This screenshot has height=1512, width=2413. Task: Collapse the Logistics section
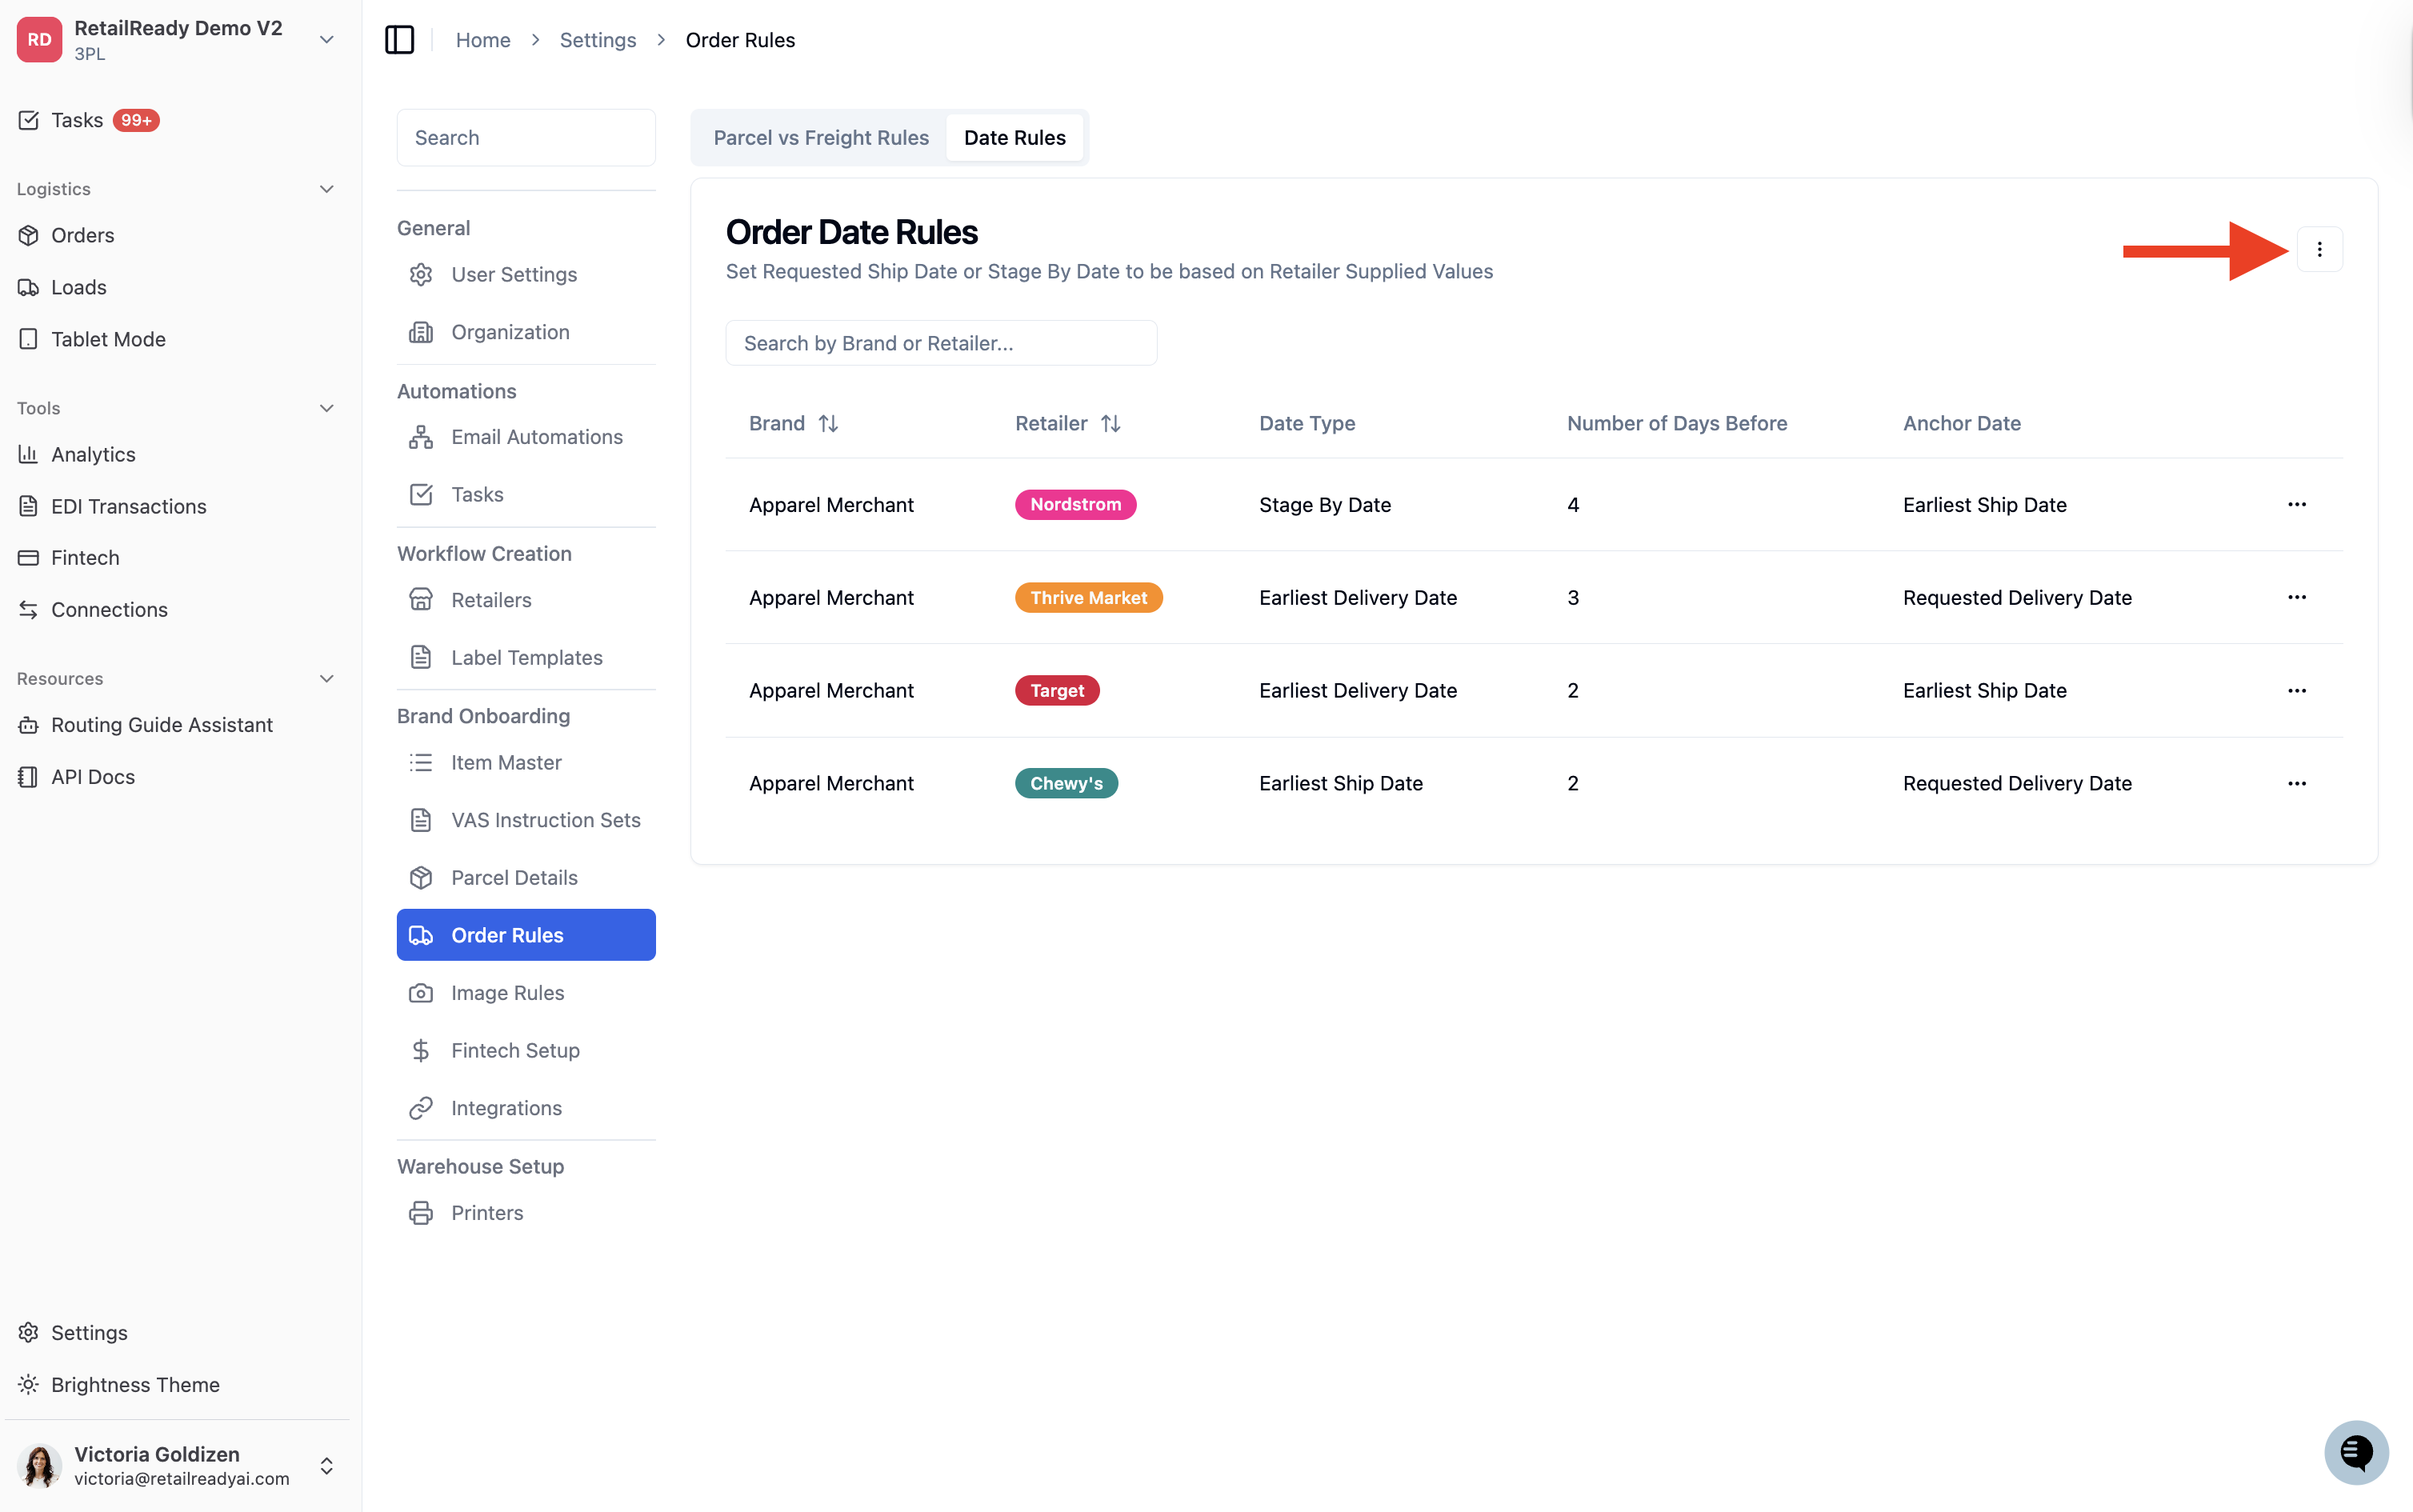(x=326, y=189)
